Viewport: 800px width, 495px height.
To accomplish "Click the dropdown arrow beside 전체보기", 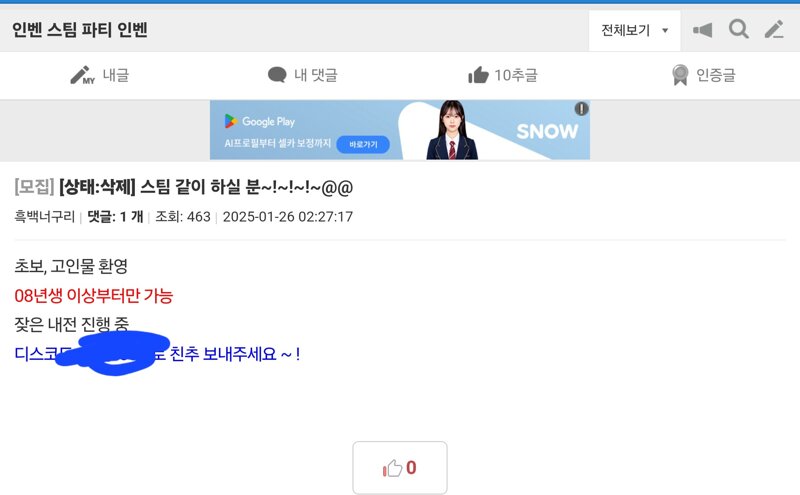I will [665, 31].
